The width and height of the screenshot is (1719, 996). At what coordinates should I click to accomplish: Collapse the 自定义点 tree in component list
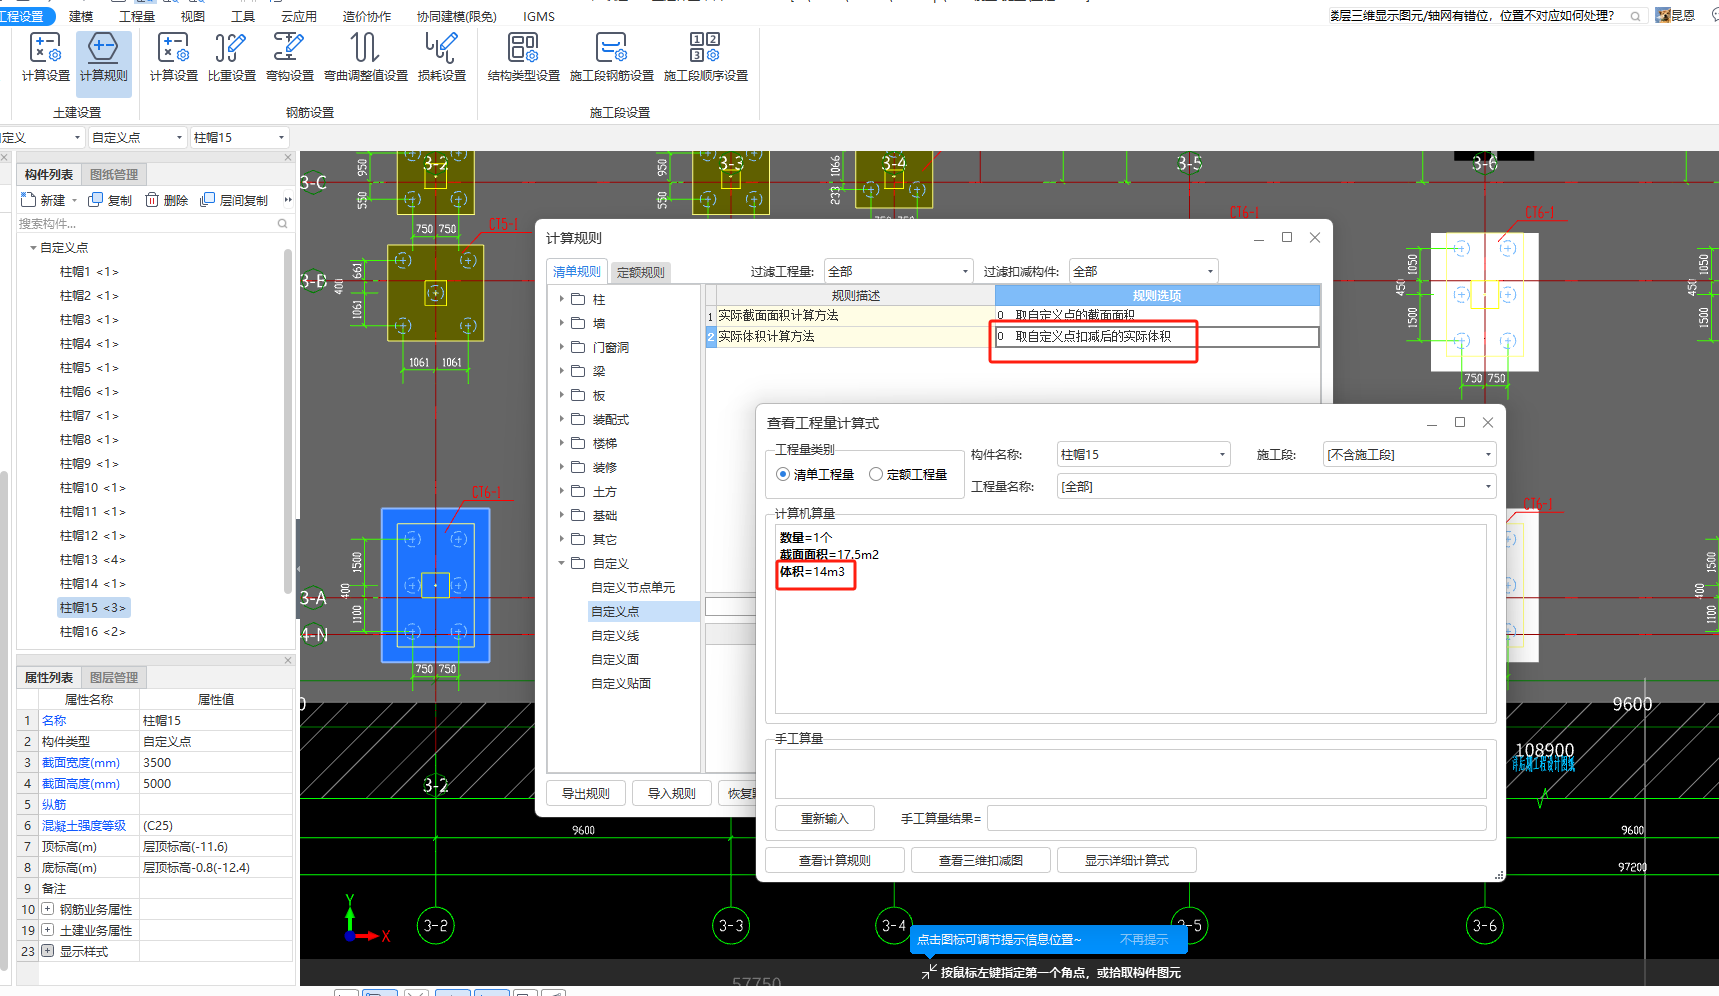click(33, 248)
